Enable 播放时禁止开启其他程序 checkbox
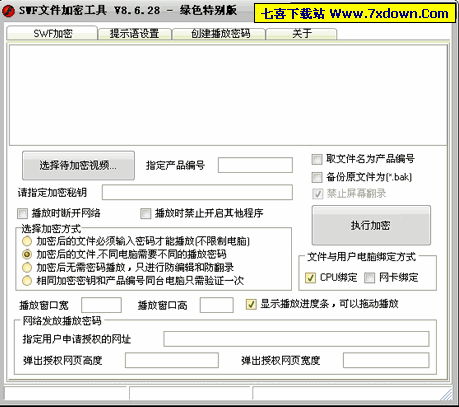Image resolution: width=459 pixels, height=407 pixels. pyautogui.click(x=145, y=213)
